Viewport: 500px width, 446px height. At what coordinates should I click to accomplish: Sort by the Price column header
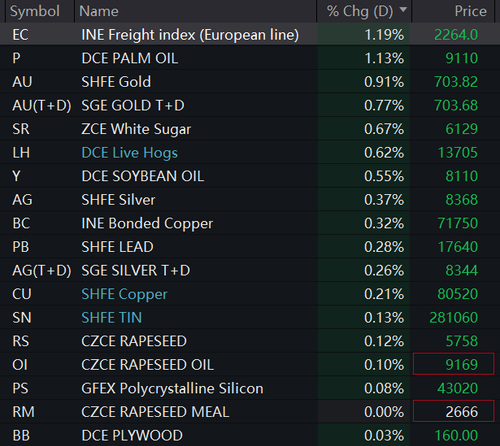click(470, 11)
